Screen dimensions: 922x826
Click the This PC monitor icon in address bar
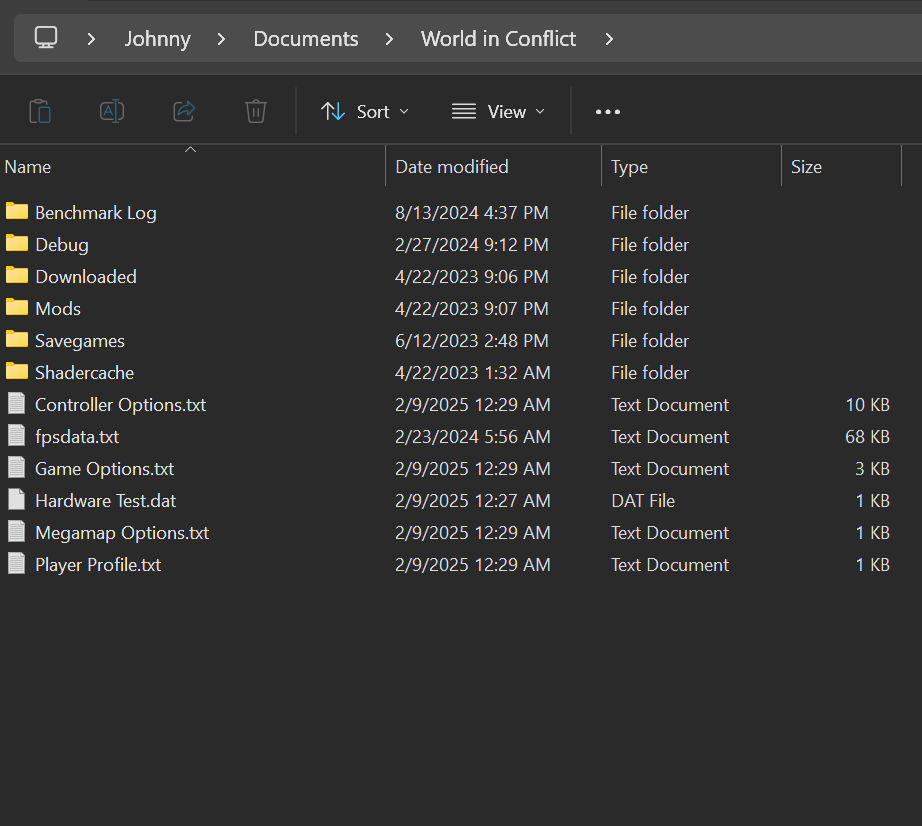pos(46,38)
